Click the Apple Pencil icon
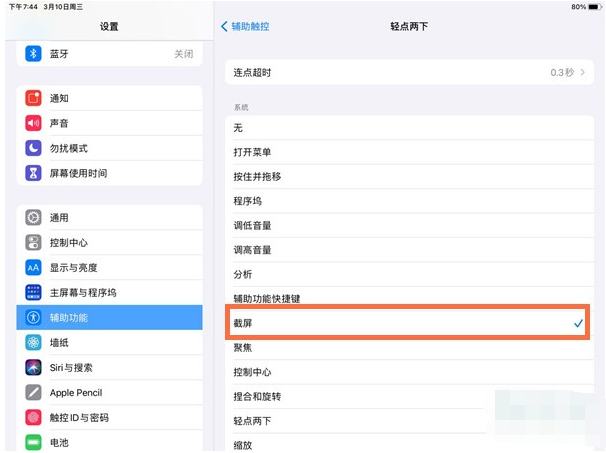Viewport: 606px width, 453px height. click(x=33, y=393)
